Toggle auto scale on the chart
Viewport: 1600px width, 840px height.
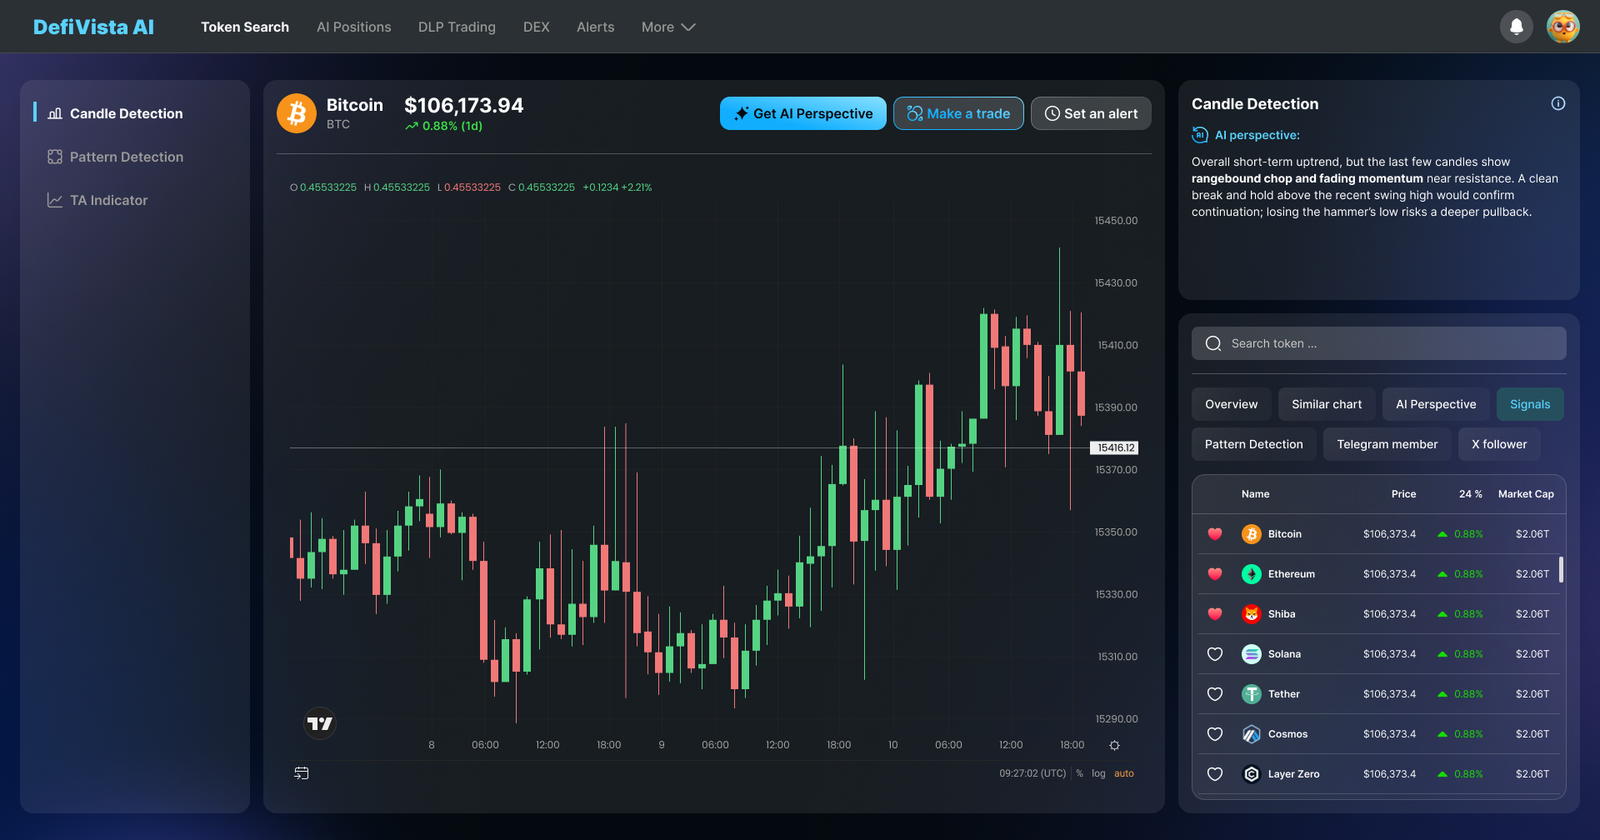[1124, 774]
